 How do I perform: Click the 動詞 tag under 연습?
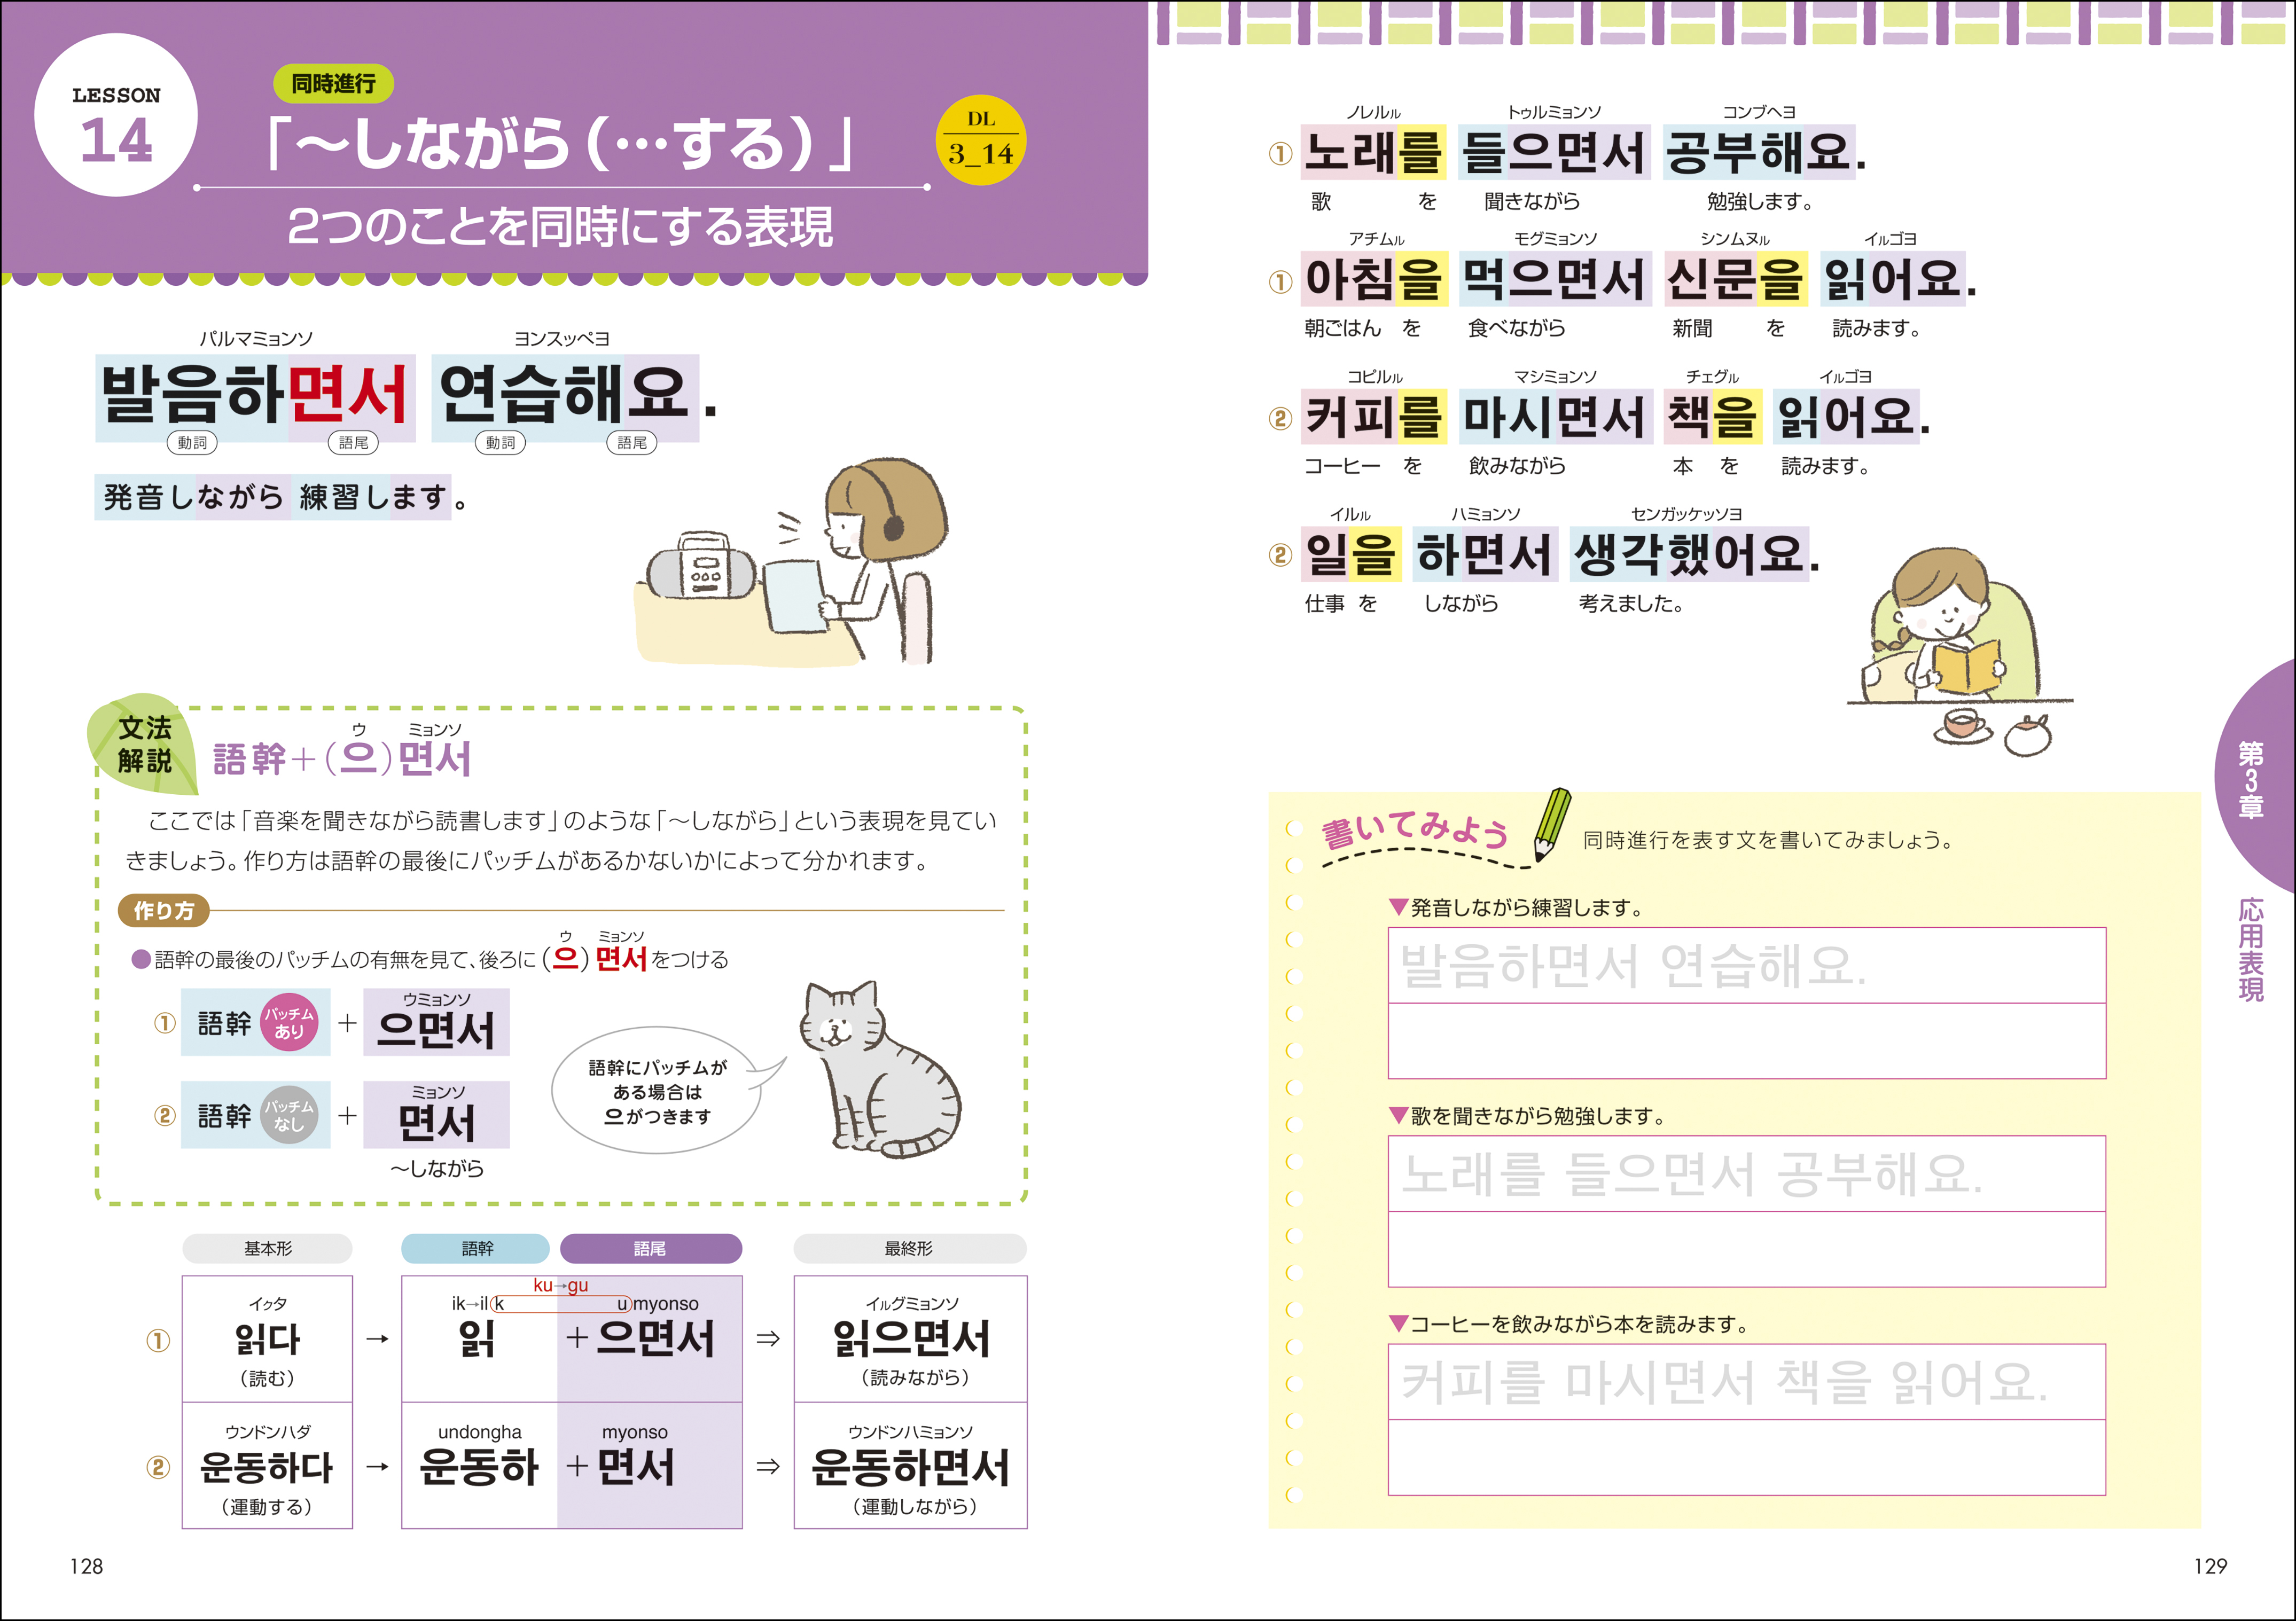point(500,443)
